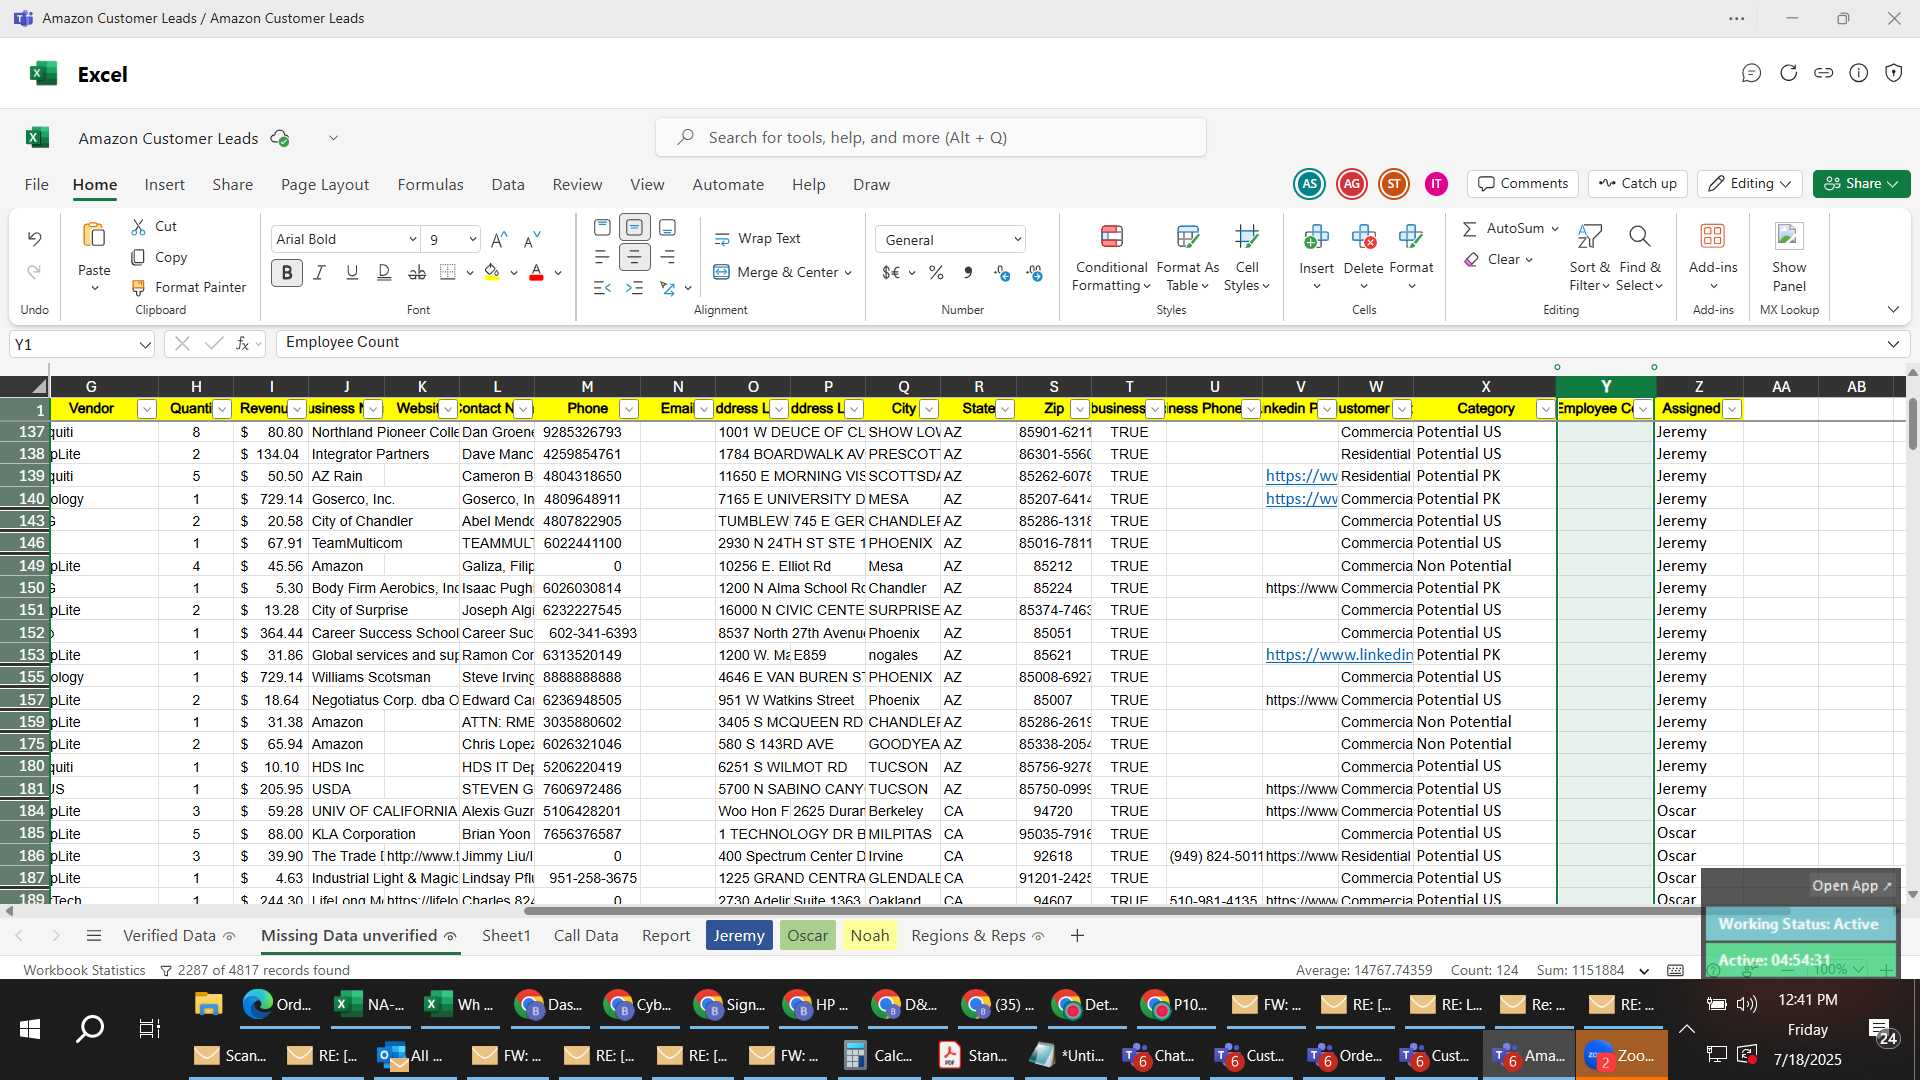1920x1080 pixels.
Task: Toggle Center horizontal alignment
Action: [x=634, y=257]
